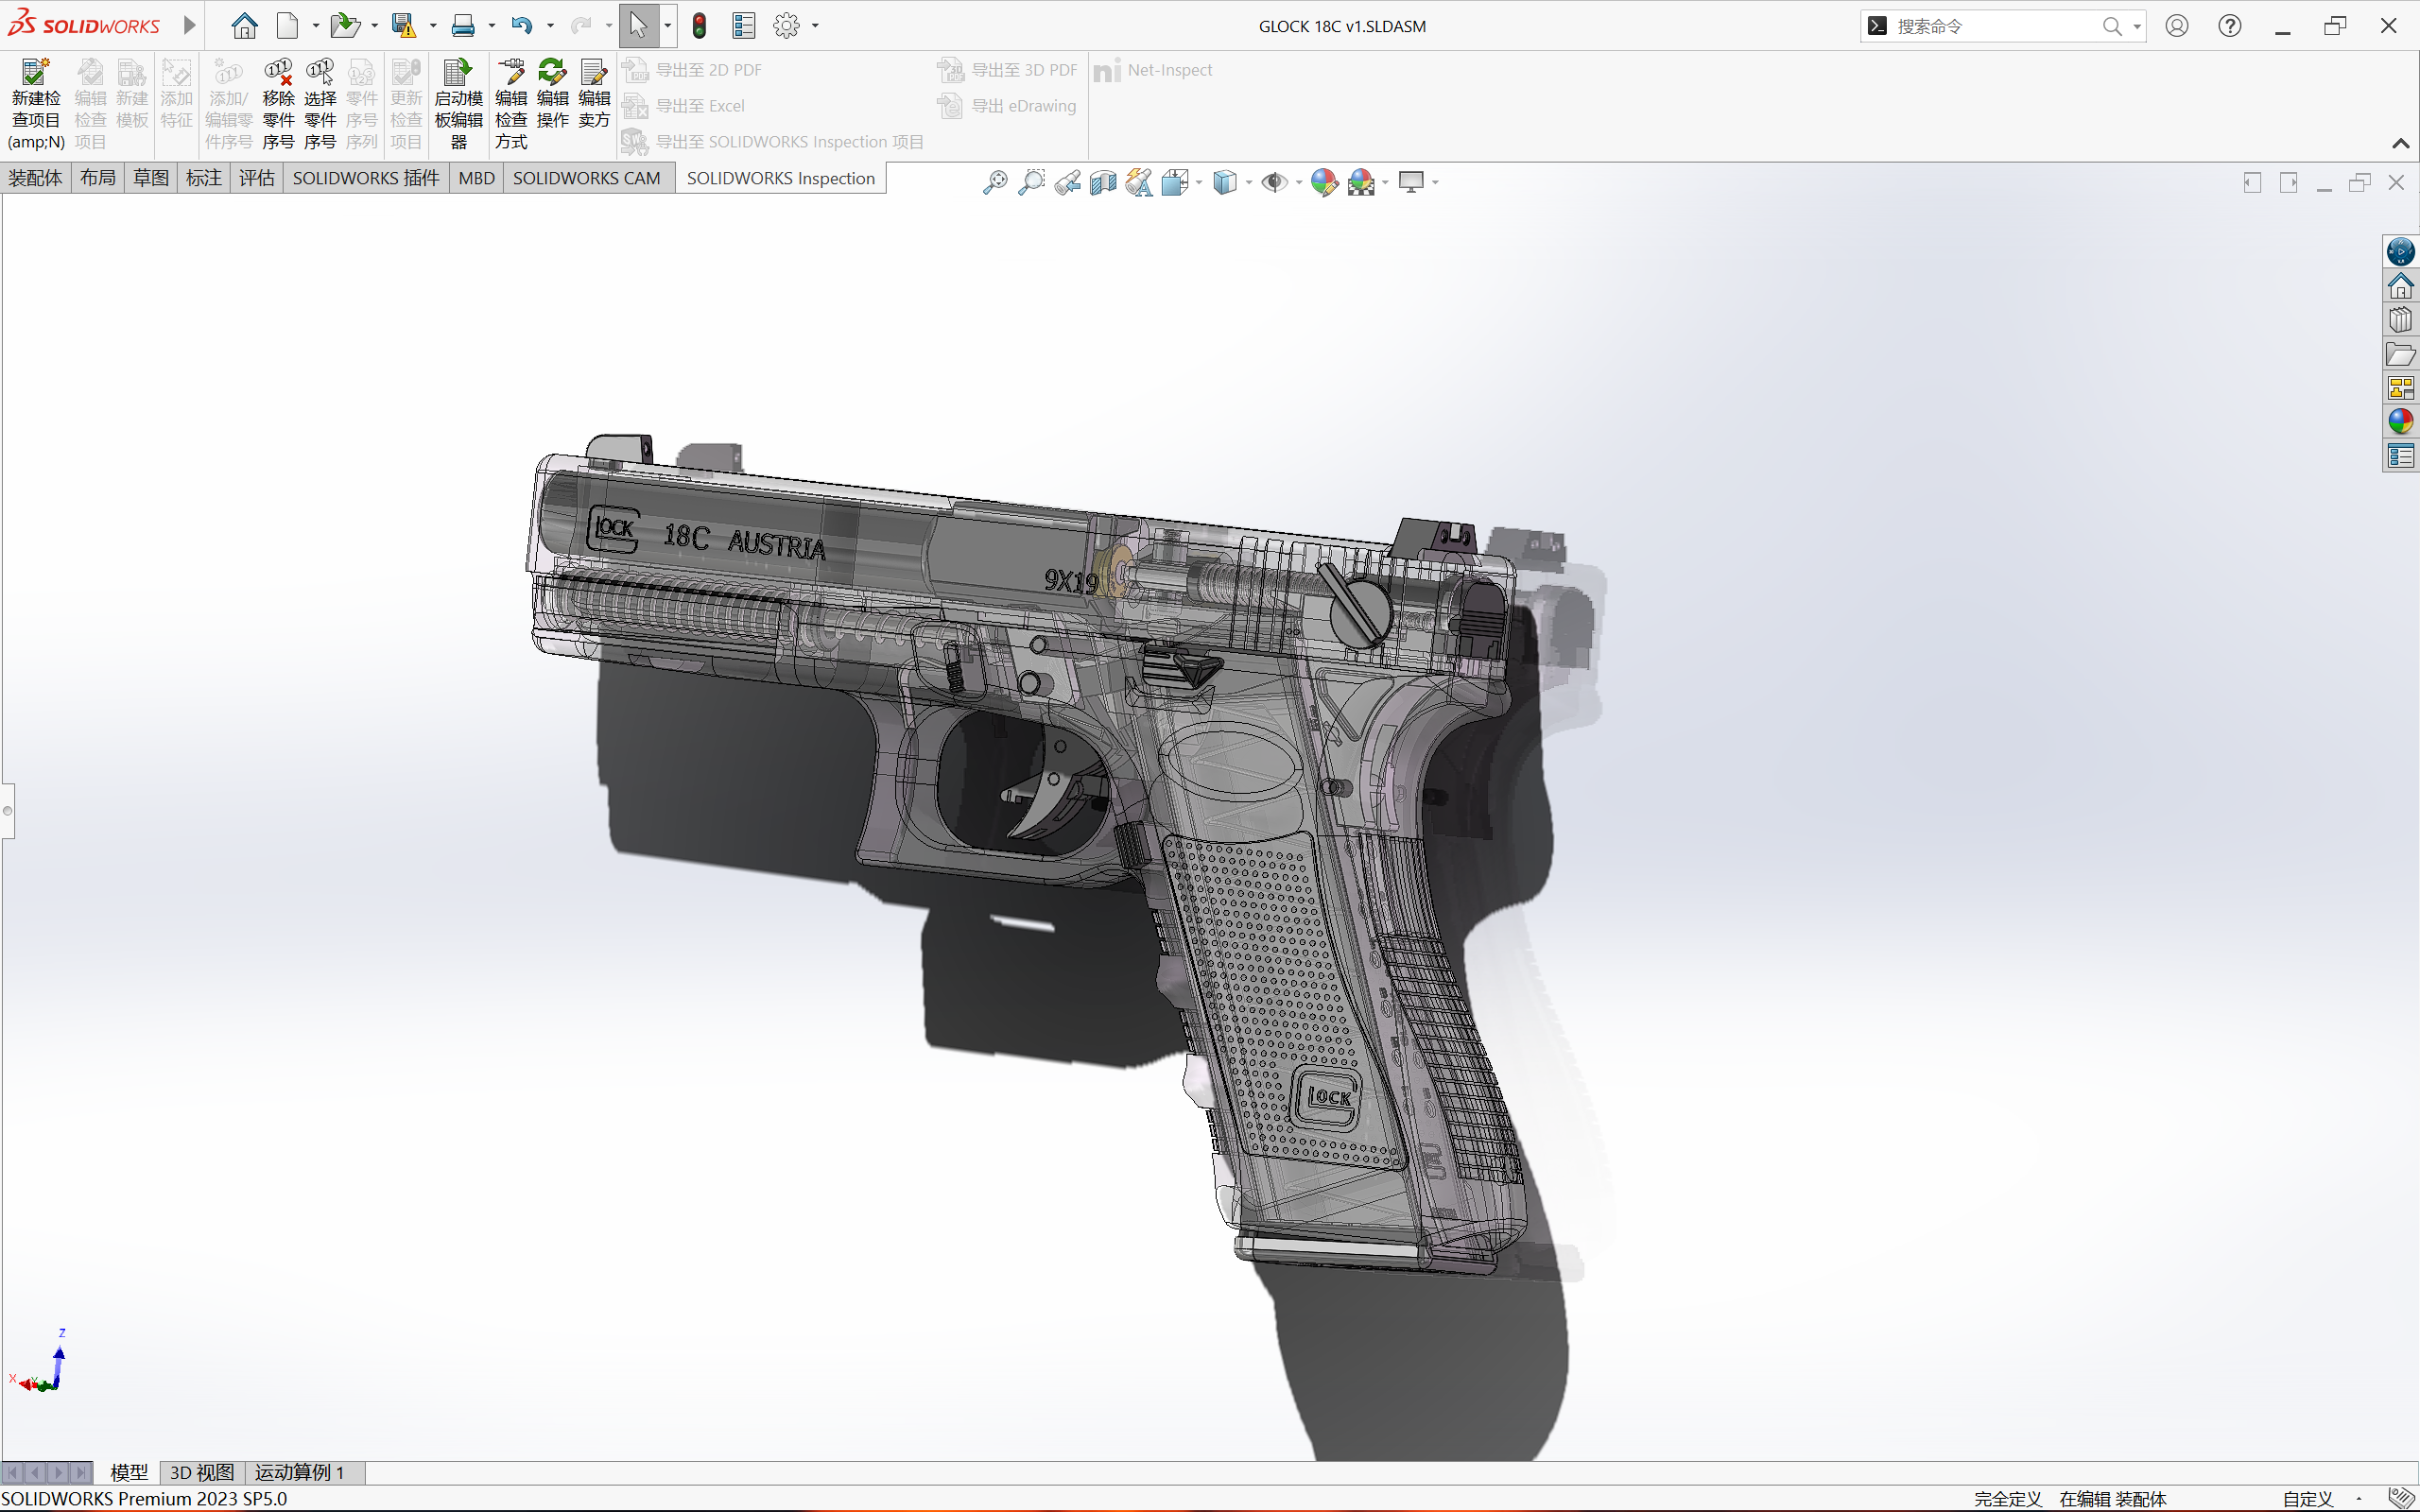Click New Inspection Project (新建检查项目)

click(x=36, y=104)
